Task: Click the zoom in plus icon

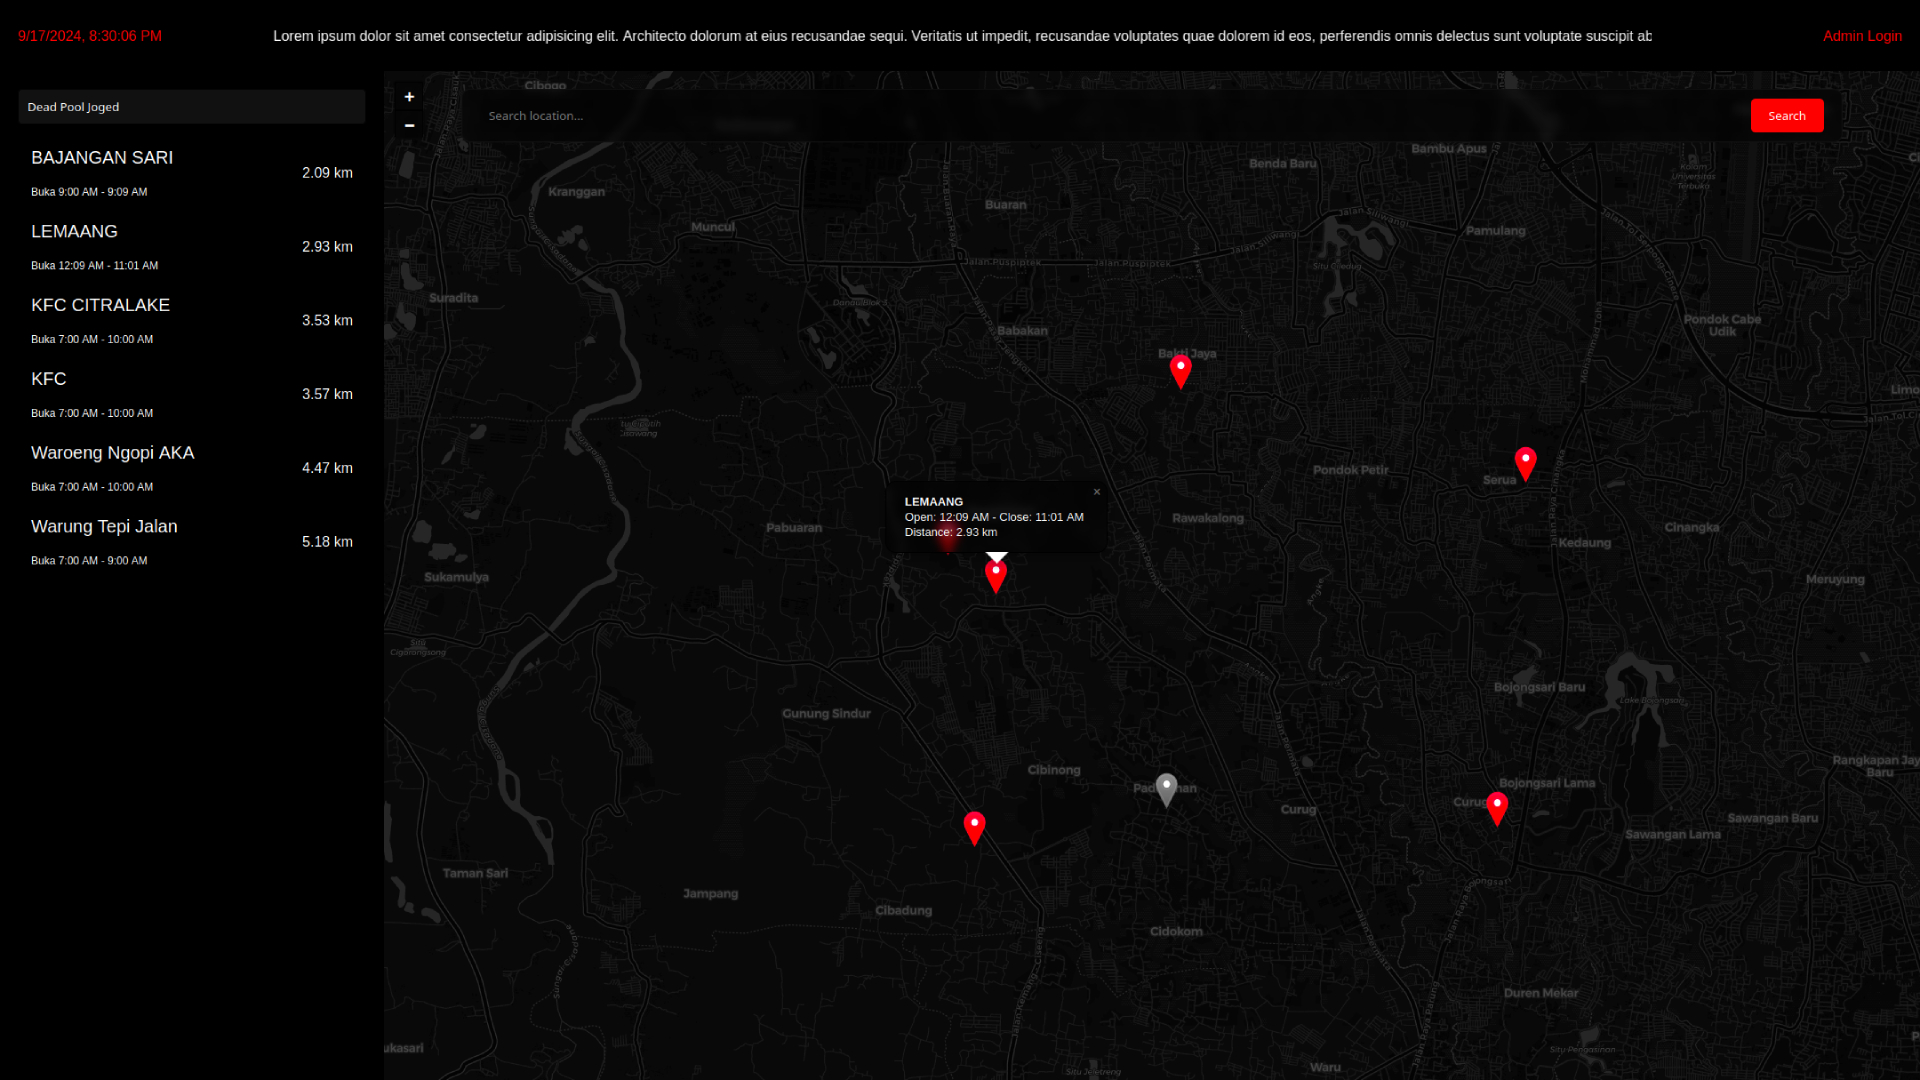Action: pos(409,97)
